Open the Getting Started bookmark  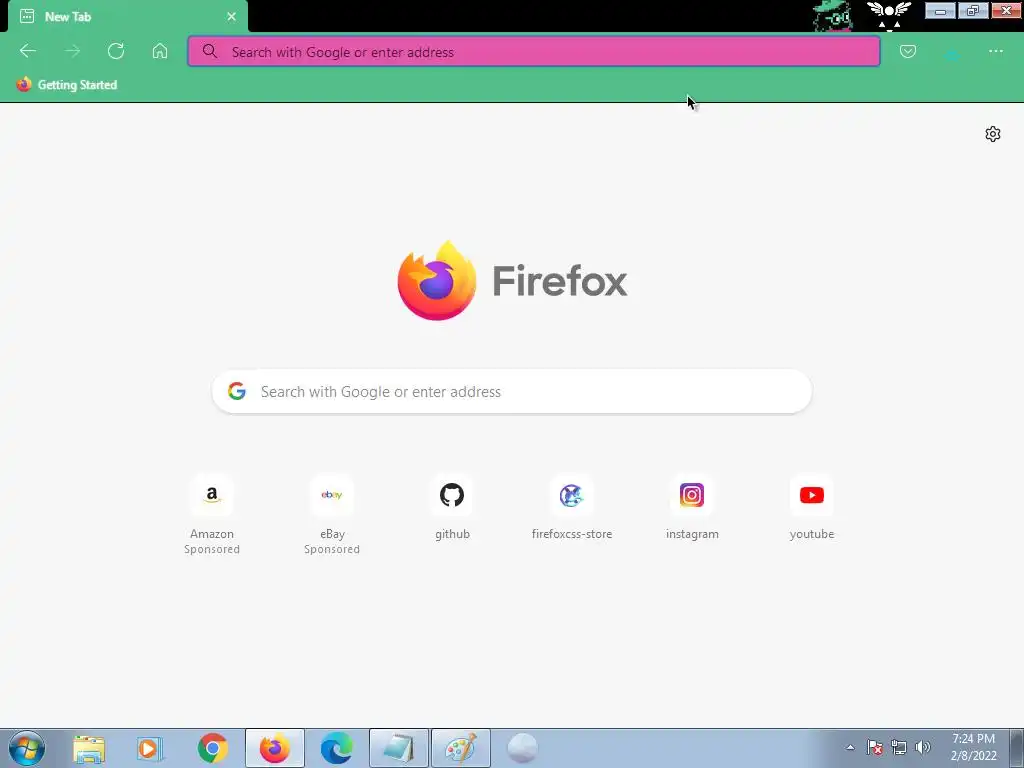[67, 85]
